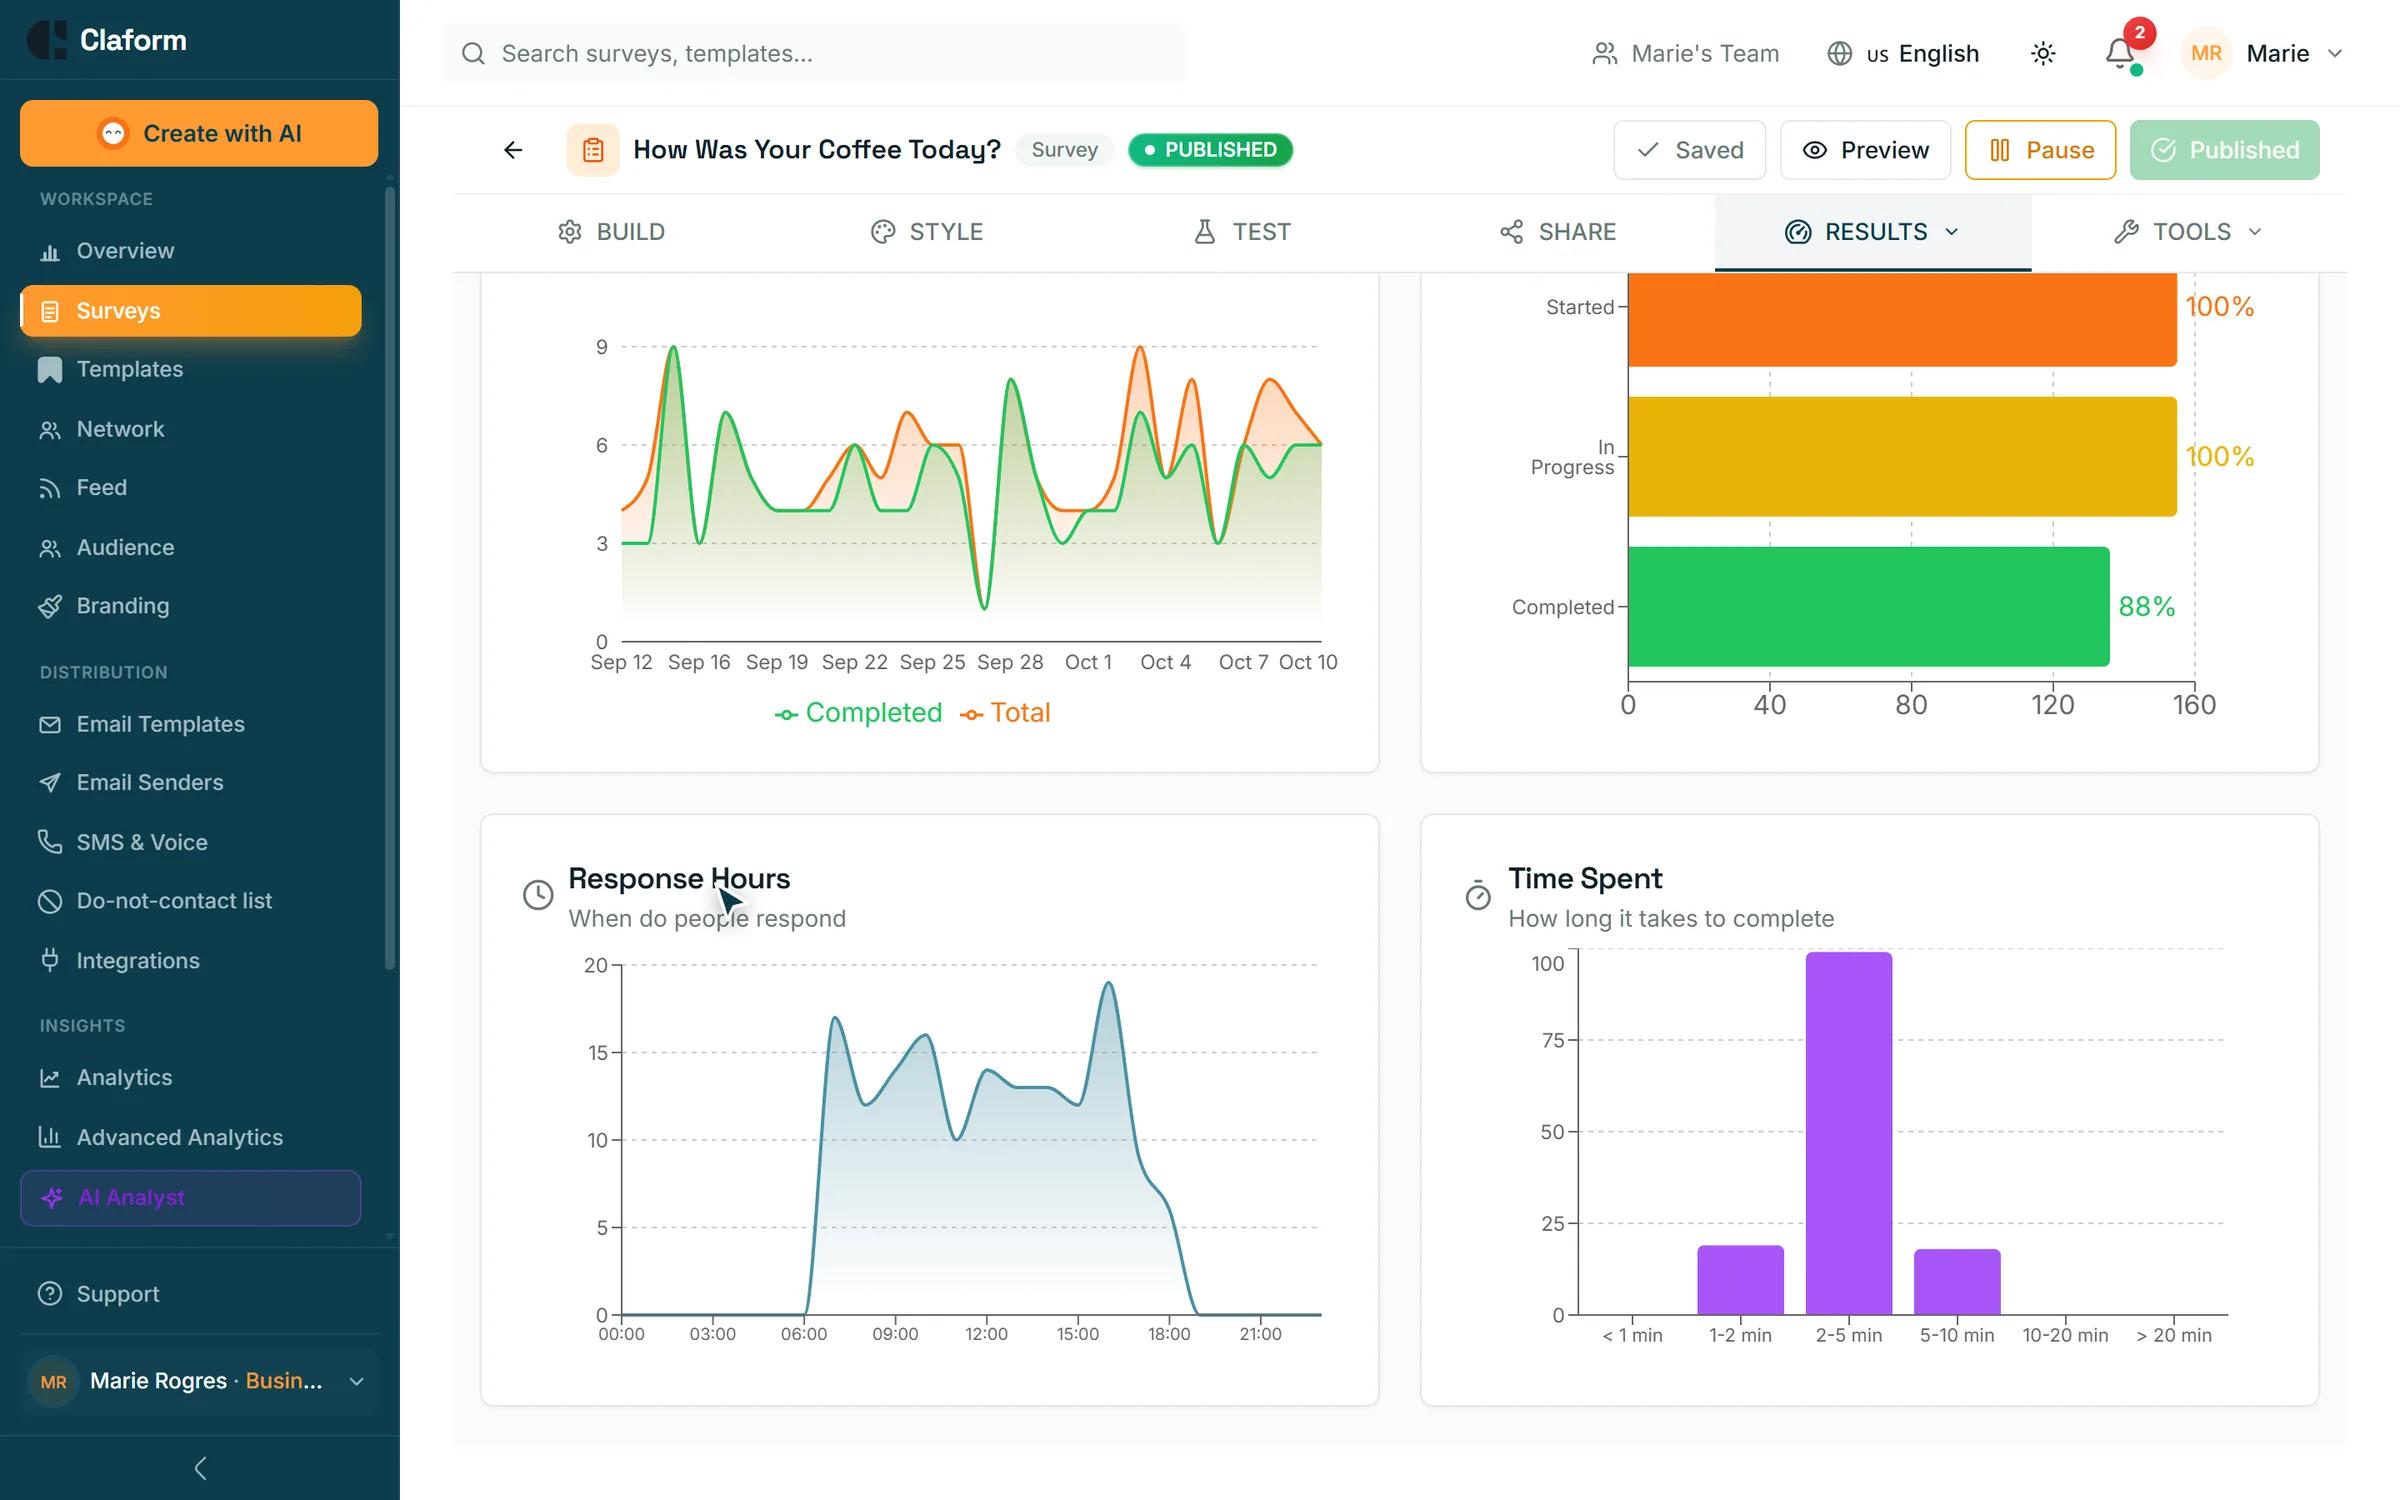2400x1500 pixels.
Task: Open the English language selector
Action: [x=1903, y=53]
